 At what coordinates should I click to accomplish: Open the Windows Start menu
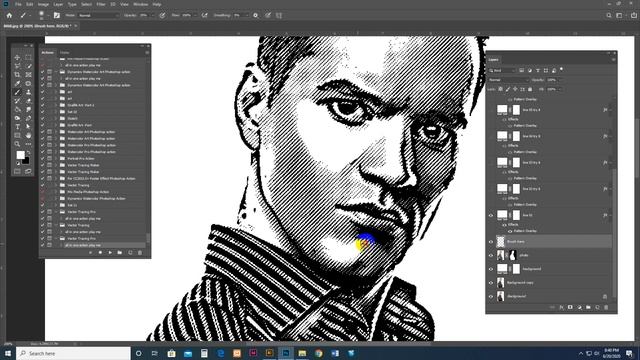click(8, 353)
